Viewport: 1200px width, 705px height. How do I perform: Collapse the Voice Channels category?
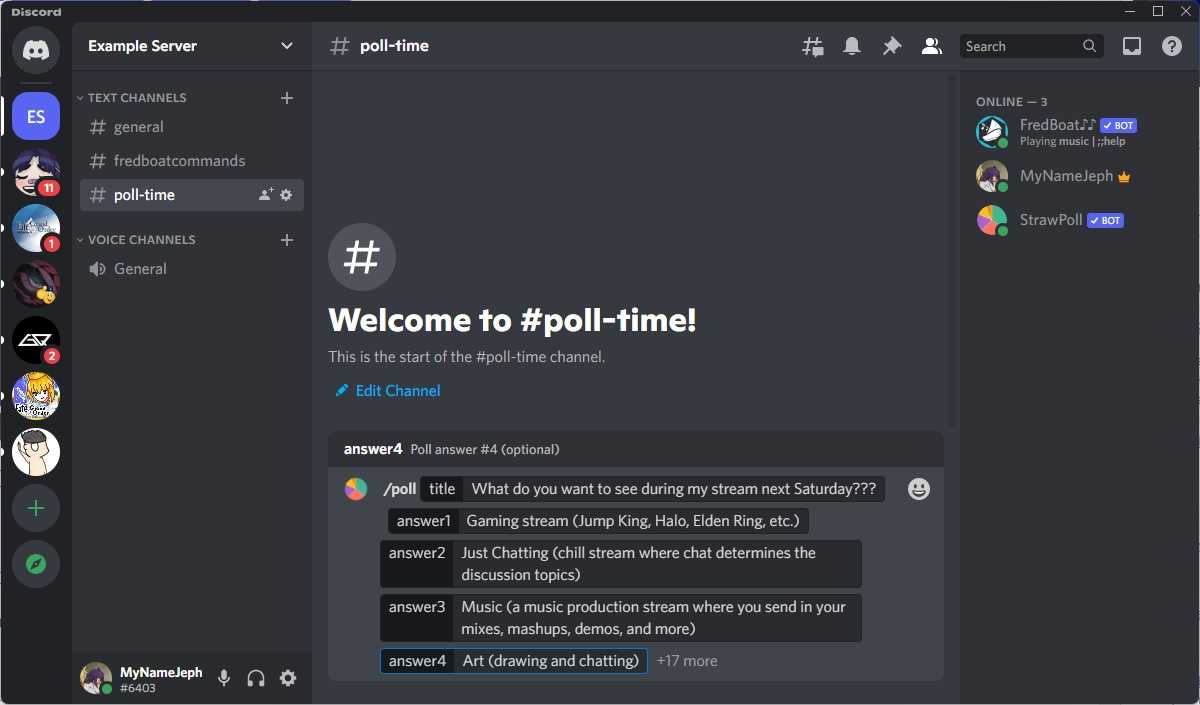pyautogui.click(x=140, y=240)
